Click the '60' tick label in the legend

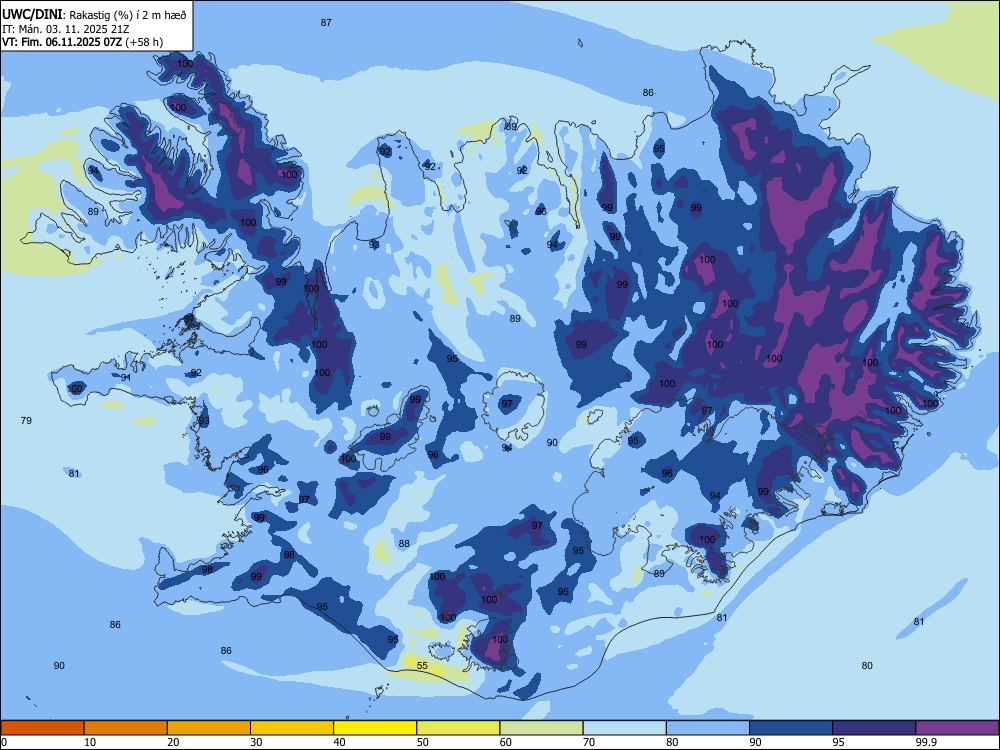coord(506,742)
